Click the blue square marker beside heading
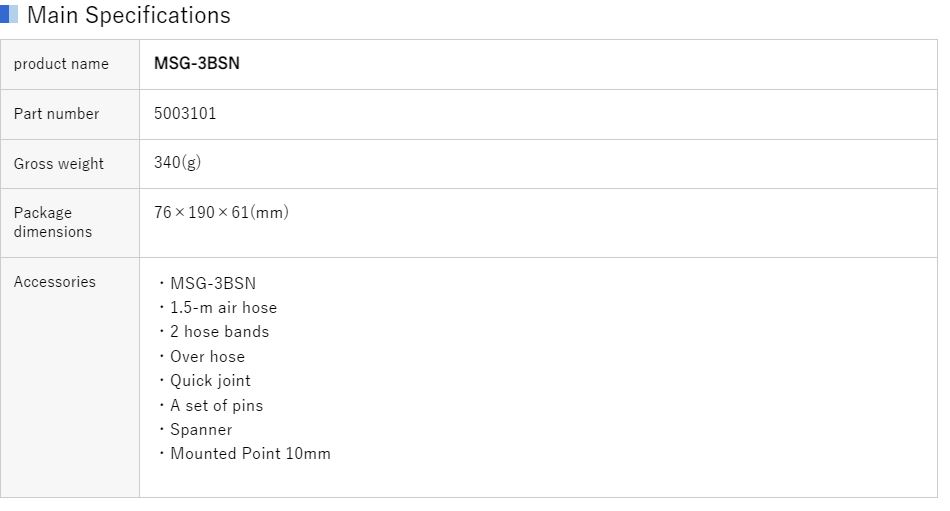This screenshot has width=950, height=511. pyautogui.click(x=9, y=15)
